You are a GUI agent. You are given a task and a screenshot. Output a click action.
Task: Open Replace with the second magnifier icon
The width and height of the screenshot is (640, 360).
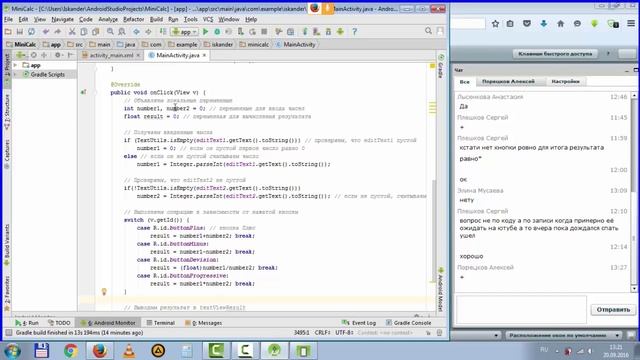coord(122,31)
